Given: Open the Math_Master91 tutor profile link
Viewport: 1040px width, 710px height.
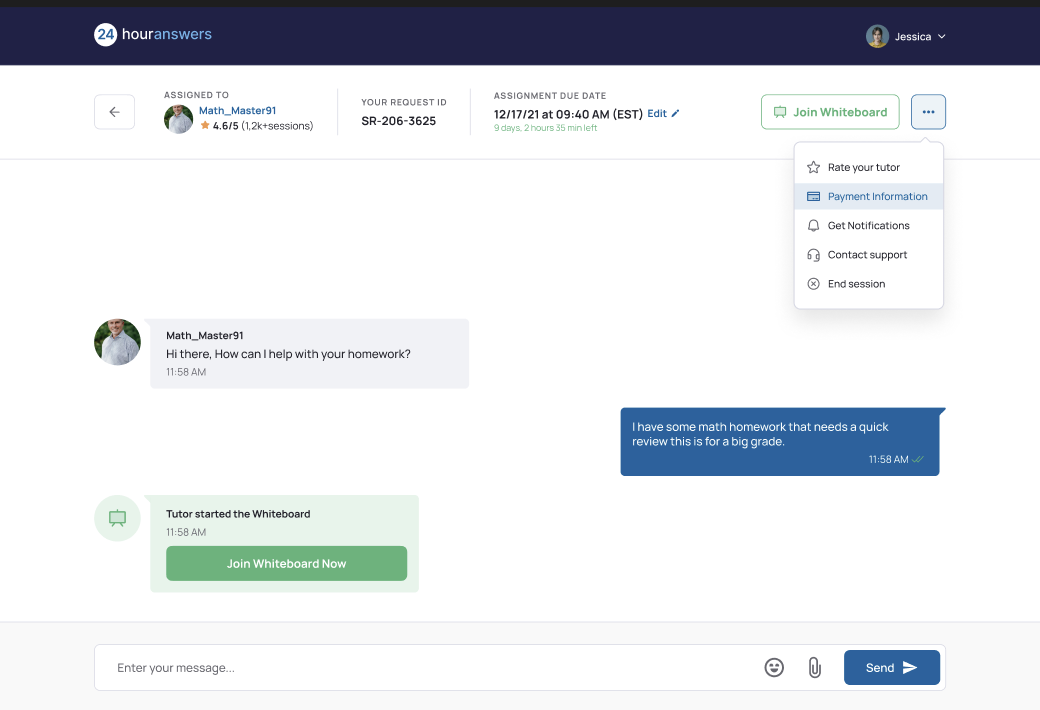Looking at the screenshot, I should pos(237,111).
